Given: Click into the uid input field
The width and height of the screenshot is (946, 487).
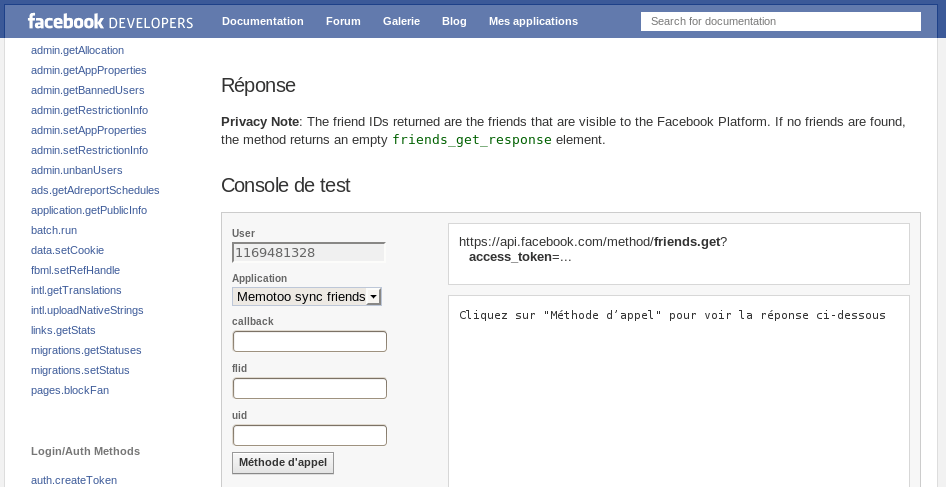Looking at the screenshot, I should pos(310,435).
